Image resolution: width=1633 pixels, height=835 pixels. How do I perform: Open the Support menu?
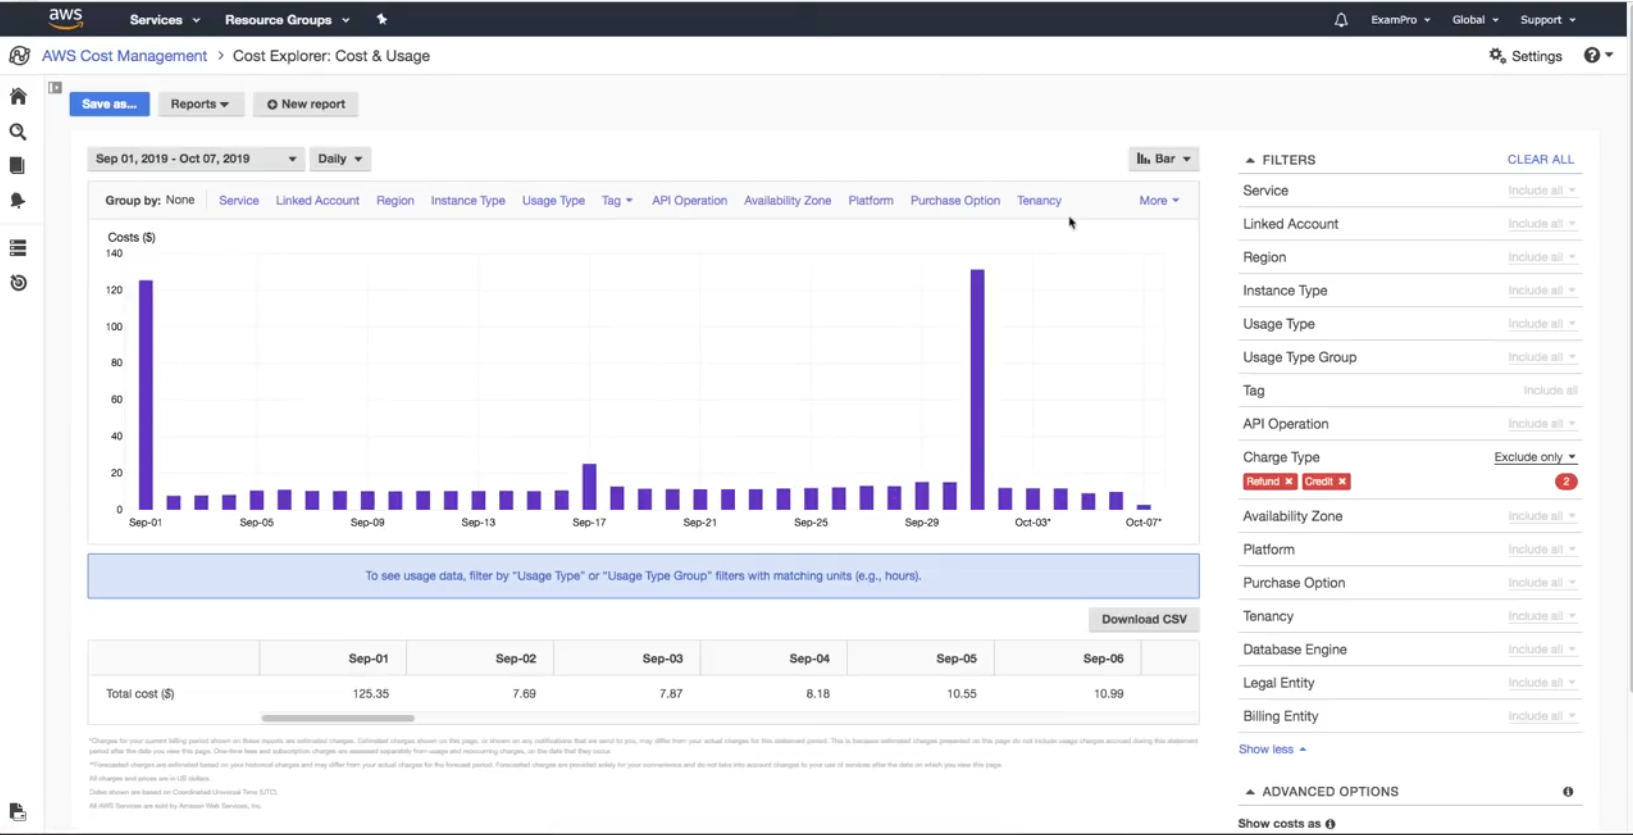1548,20
